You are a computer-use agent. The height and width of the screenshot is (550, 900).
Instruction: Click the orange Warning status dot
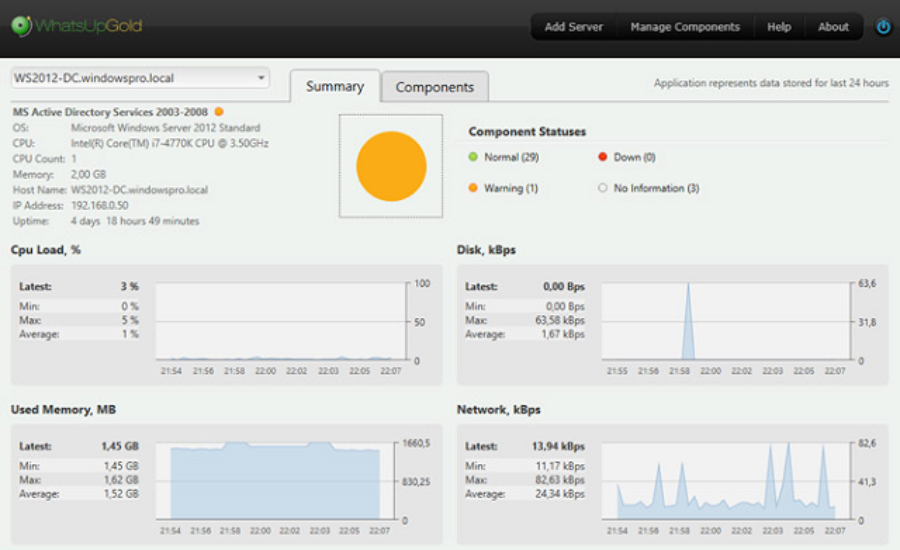(x=473, y=188)
